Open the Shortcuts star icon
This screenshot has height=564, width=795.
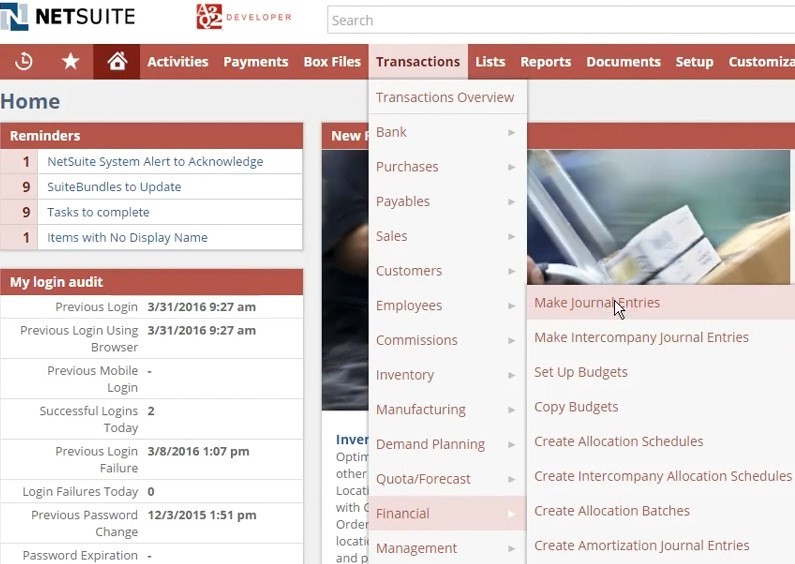(70, 61)
